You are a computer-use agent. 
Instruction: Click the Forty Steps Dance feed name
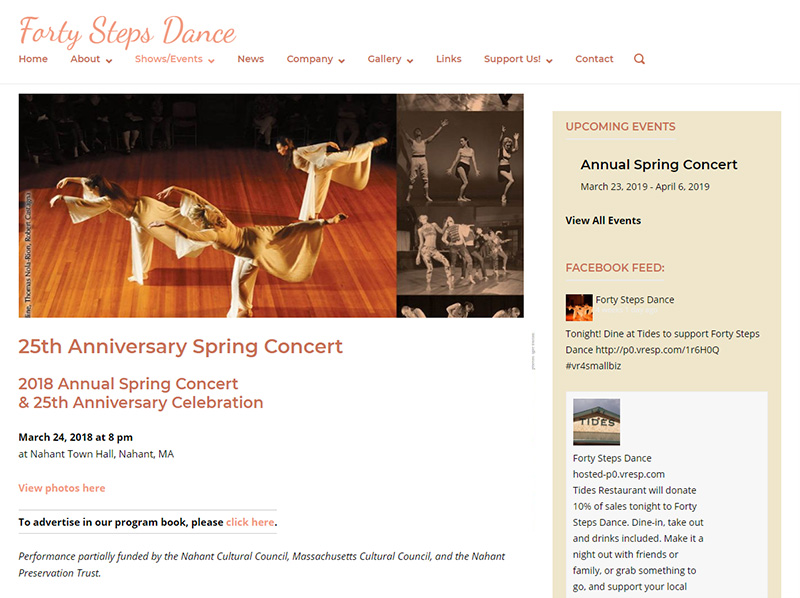[634, 299]
